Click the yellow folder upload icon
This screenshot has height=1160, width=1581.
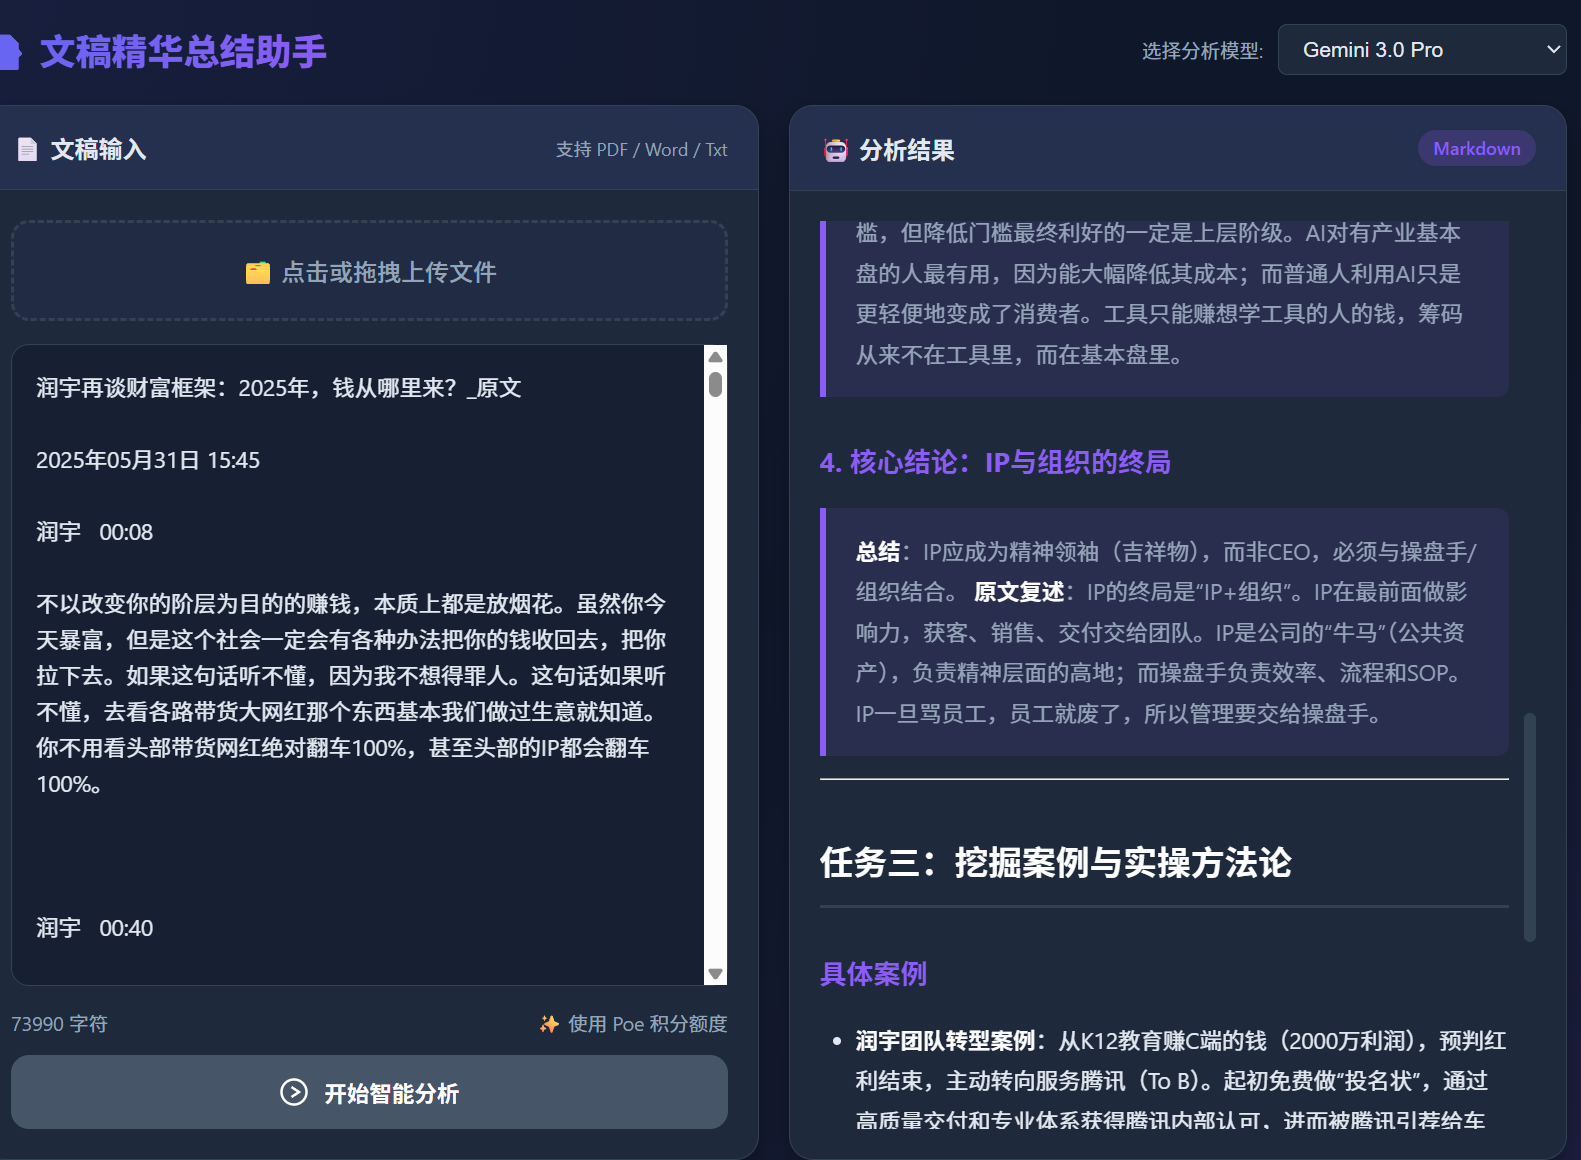(x=257, y=273)
